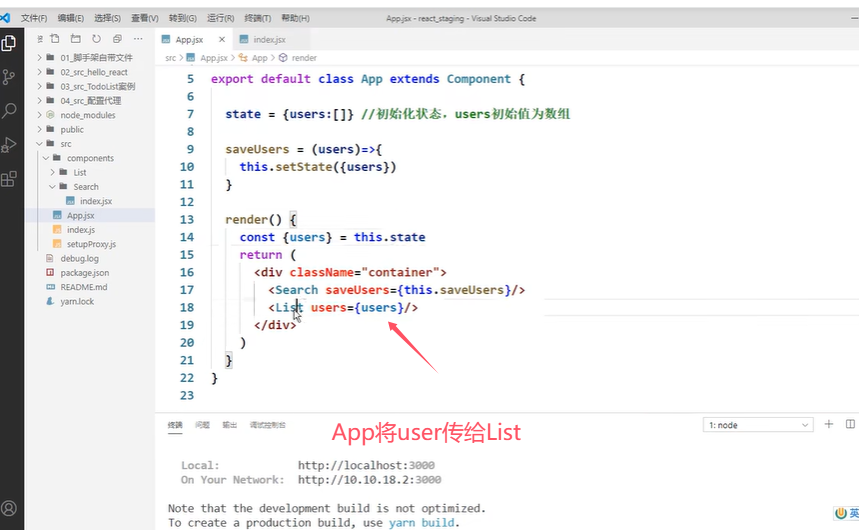859x530 pixels.
Task: Open index.jsx under Search folder
Action: pyautogui.click(x=96, y=201)
